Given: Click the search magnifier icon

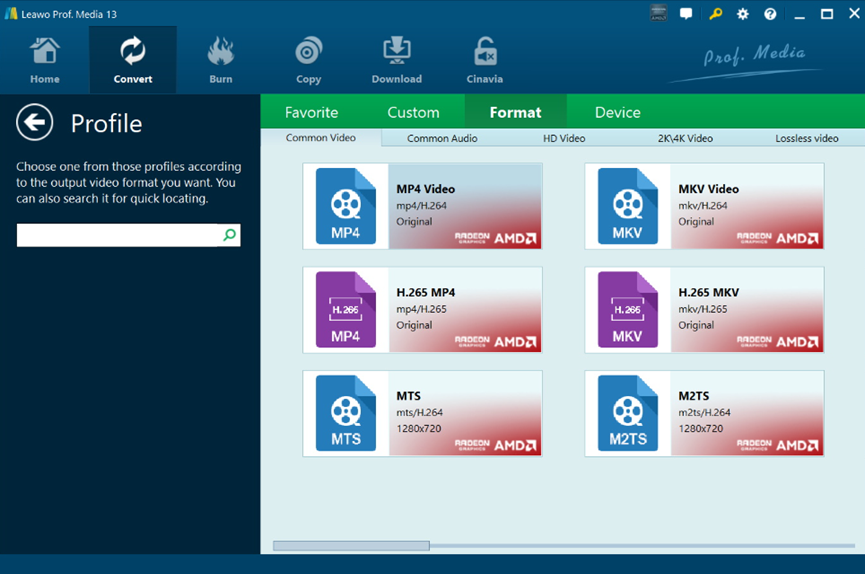Looking at the screenshot, I should coord(230,235).
